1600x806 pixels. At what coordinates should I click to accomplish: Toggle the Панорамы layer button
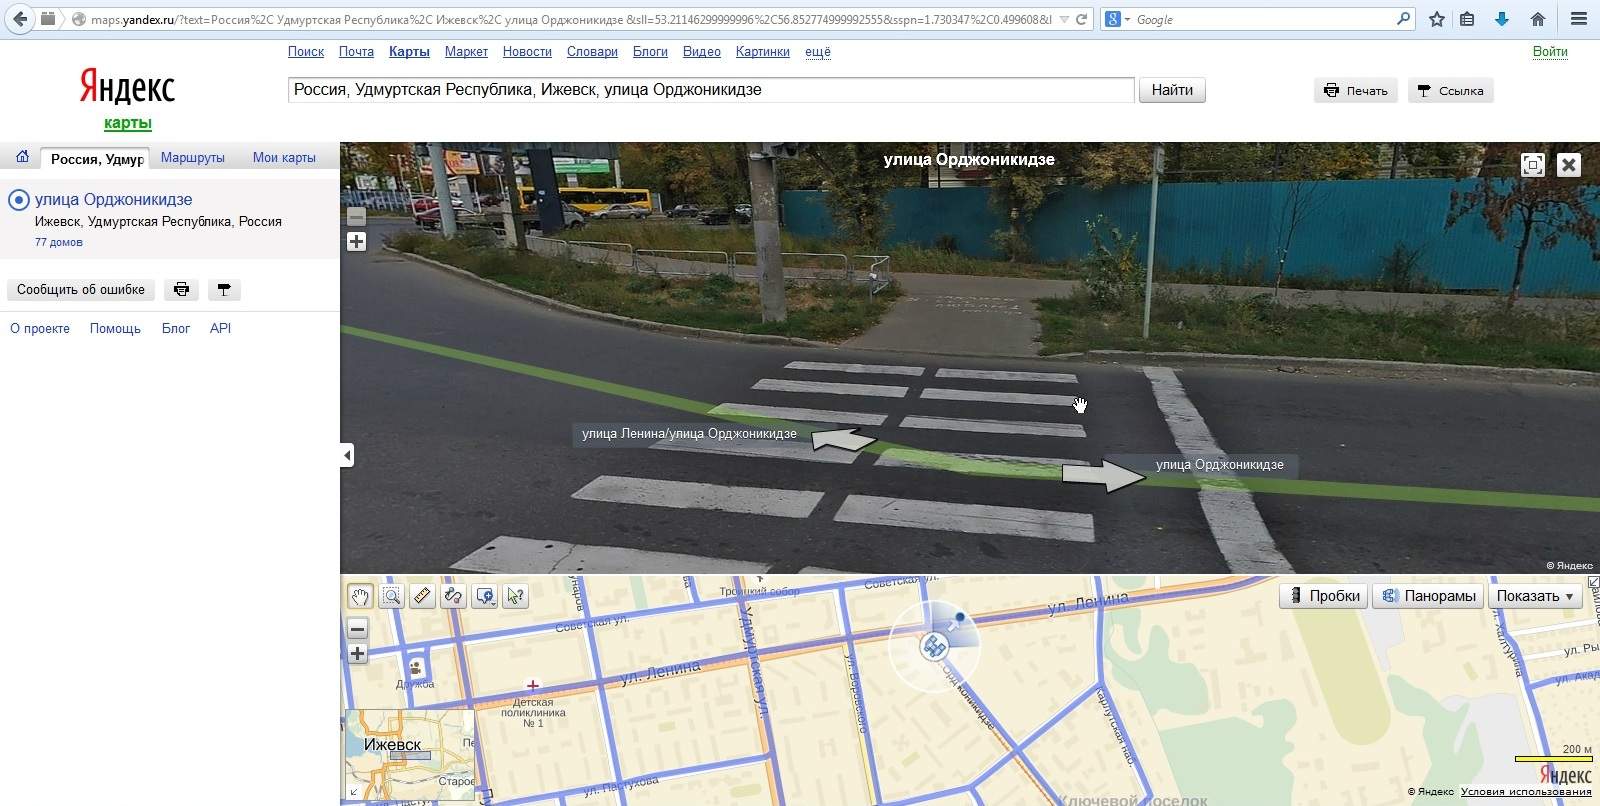[x=1428, y=596]
